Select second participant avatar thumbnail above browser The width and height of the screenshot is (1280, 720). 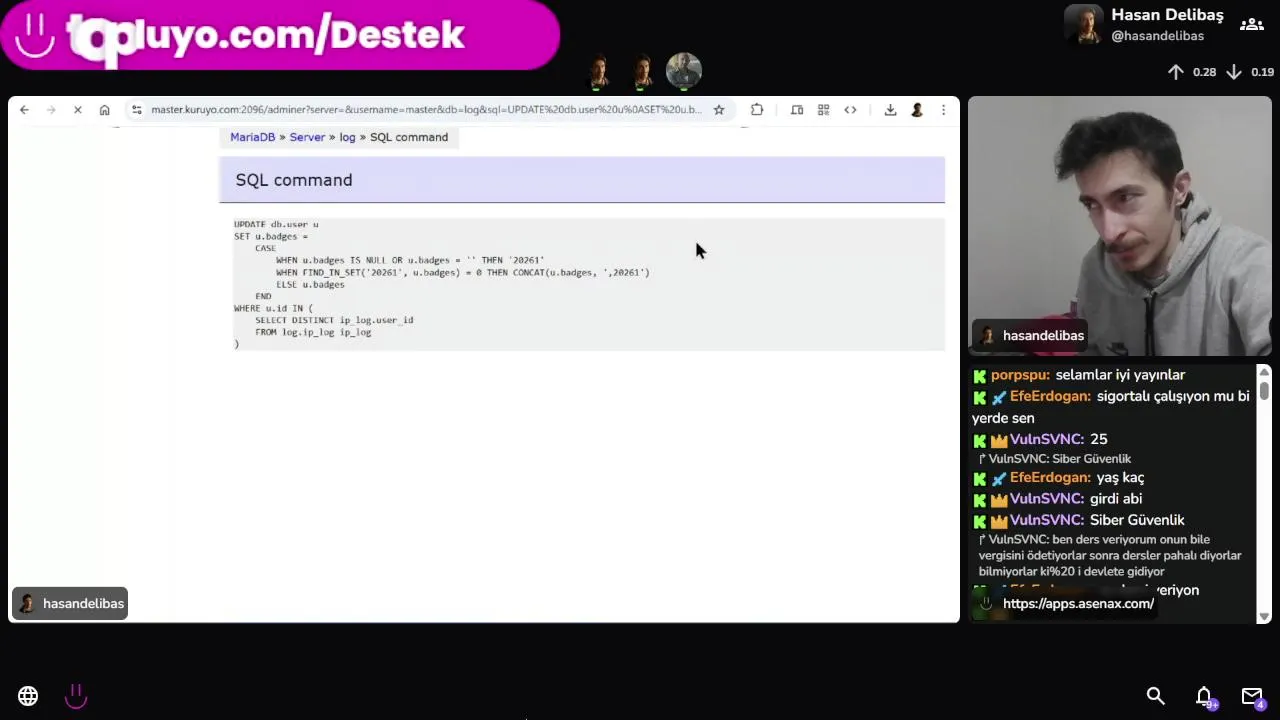pyautogui.click(x=642, y=71)
